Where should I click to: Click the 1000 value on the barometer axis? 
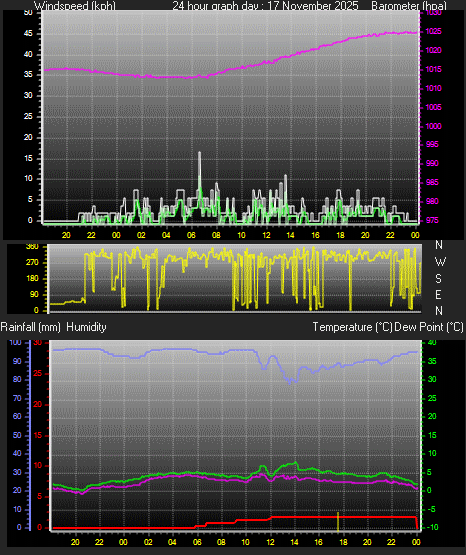pos(433,126)
